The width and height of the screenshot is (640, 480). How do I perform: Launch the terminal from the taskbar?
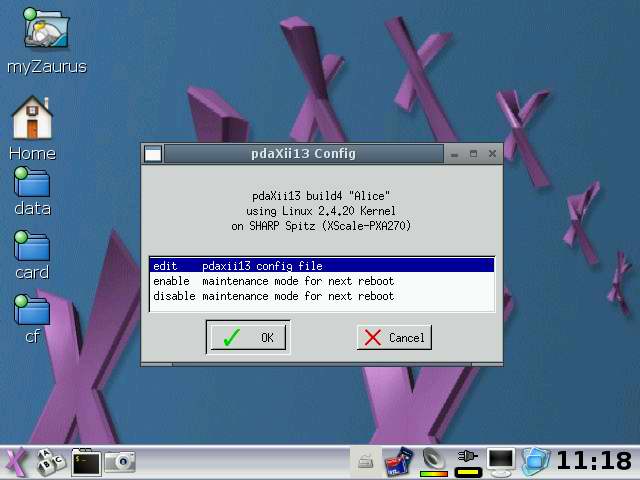(86, 461)
